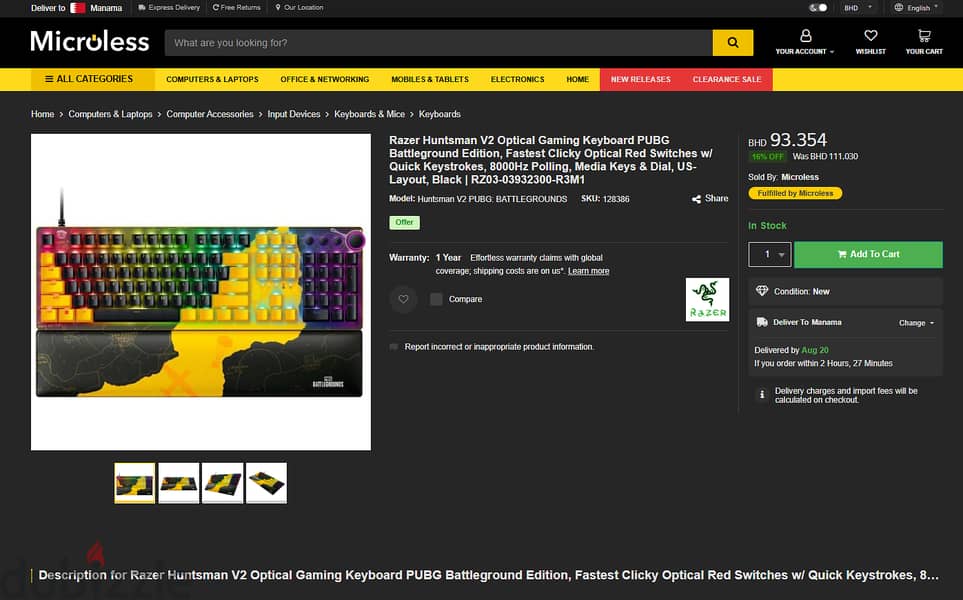Click the Our Location pin icon
This screenshot has height=600, width=963.
click(x=278, y=8)
